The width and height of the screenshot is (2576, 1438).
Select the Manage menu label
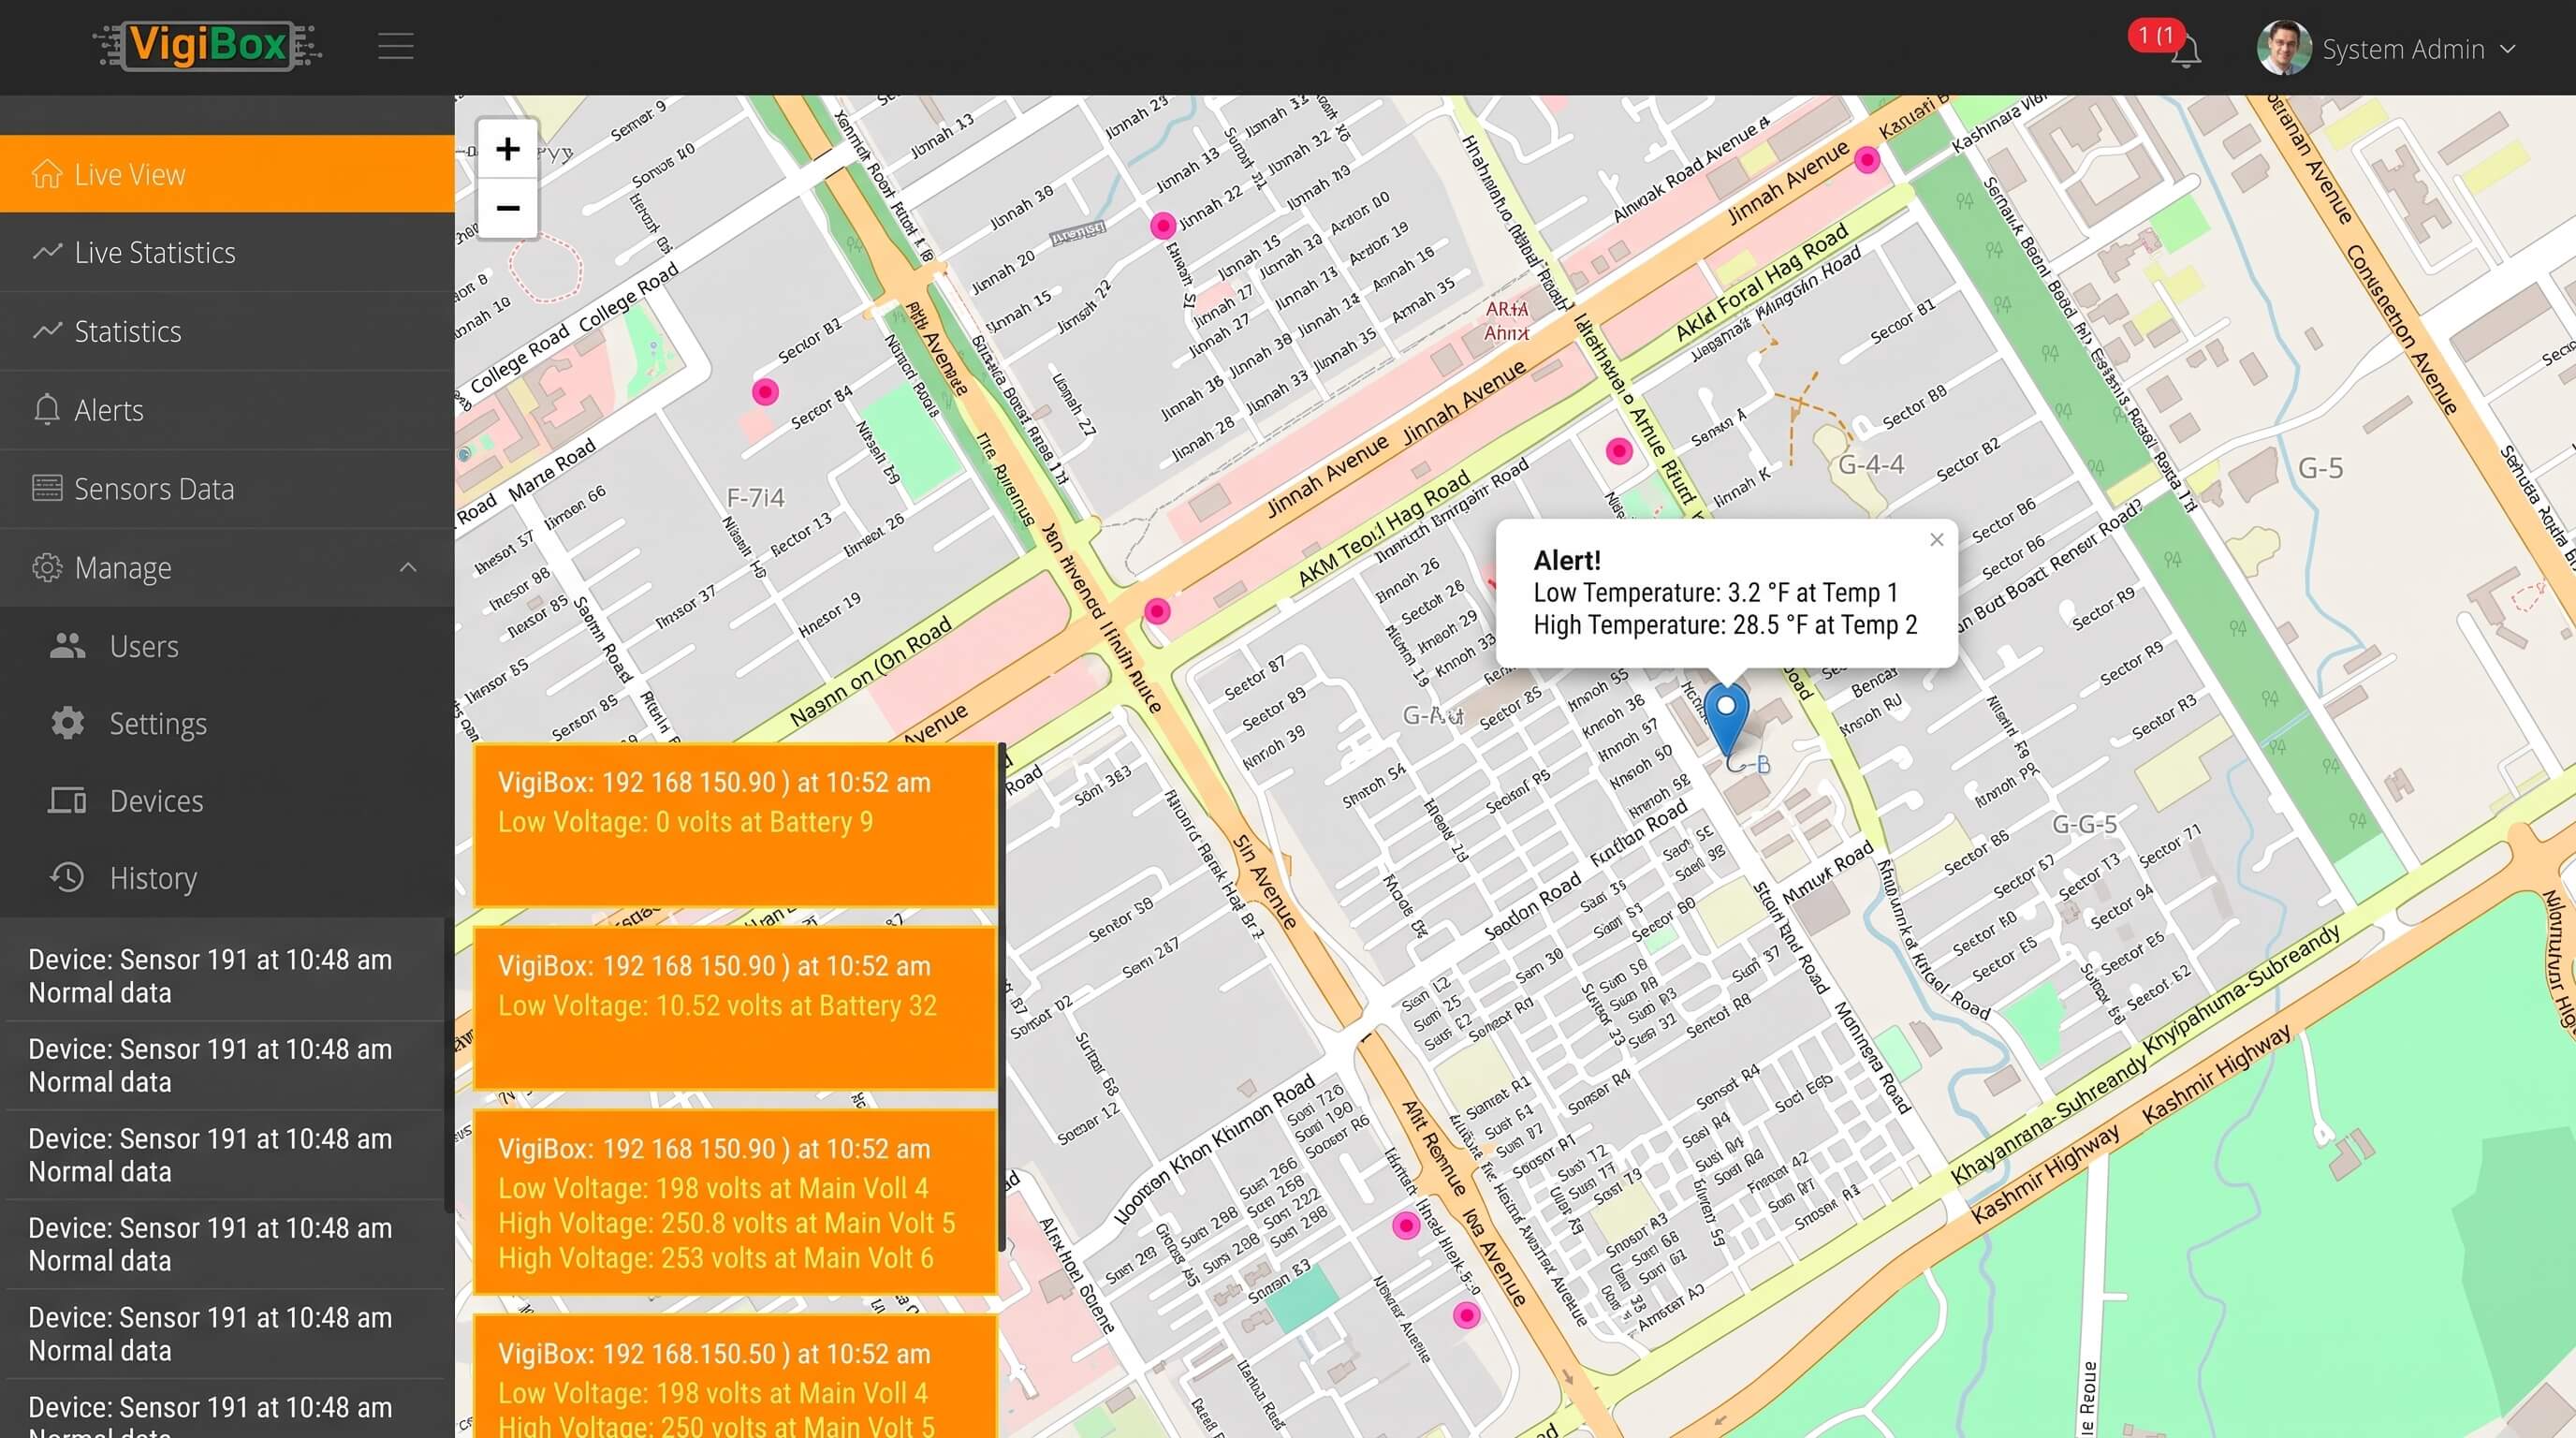click(x=123, y=568)
